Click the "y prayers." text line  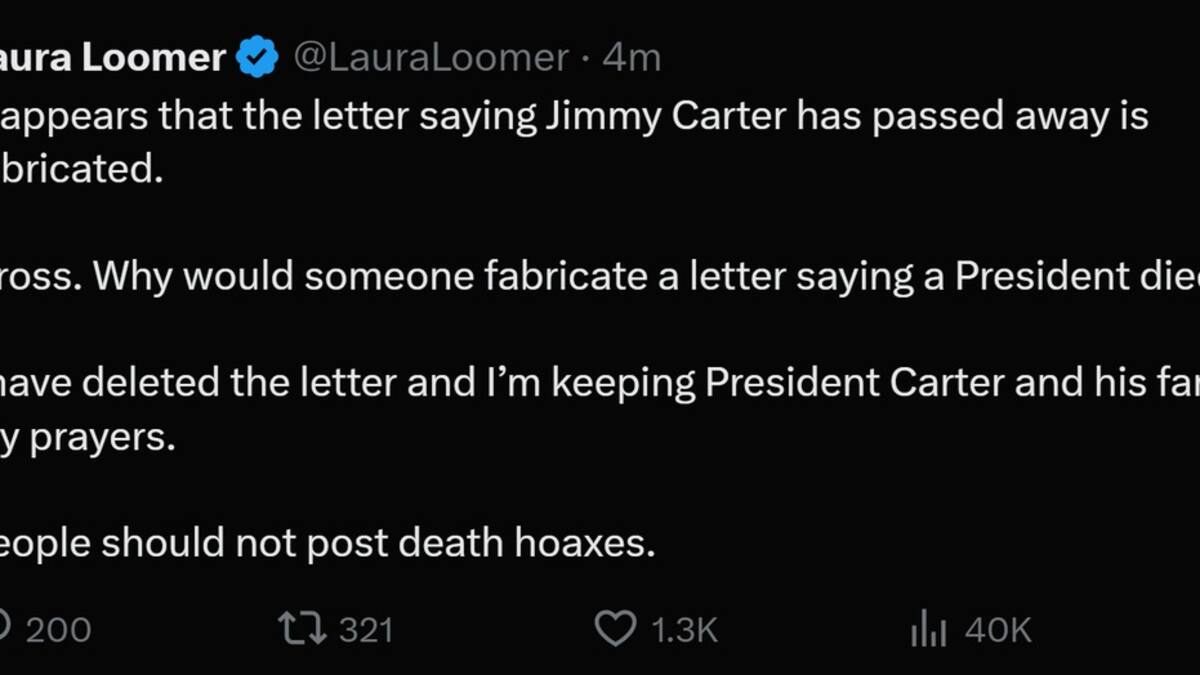point(88,437)
